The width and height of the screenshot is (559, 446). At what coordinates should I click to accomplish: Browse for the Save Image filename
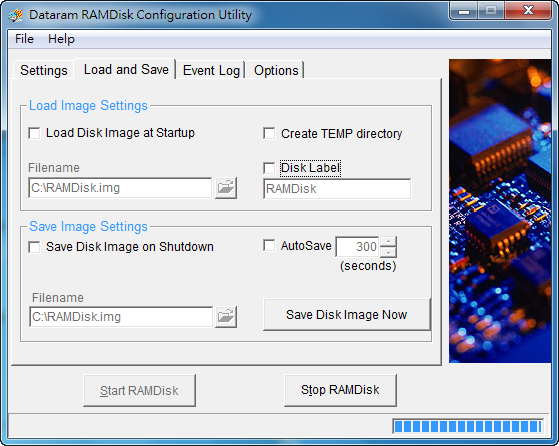[x=226, y=317]
